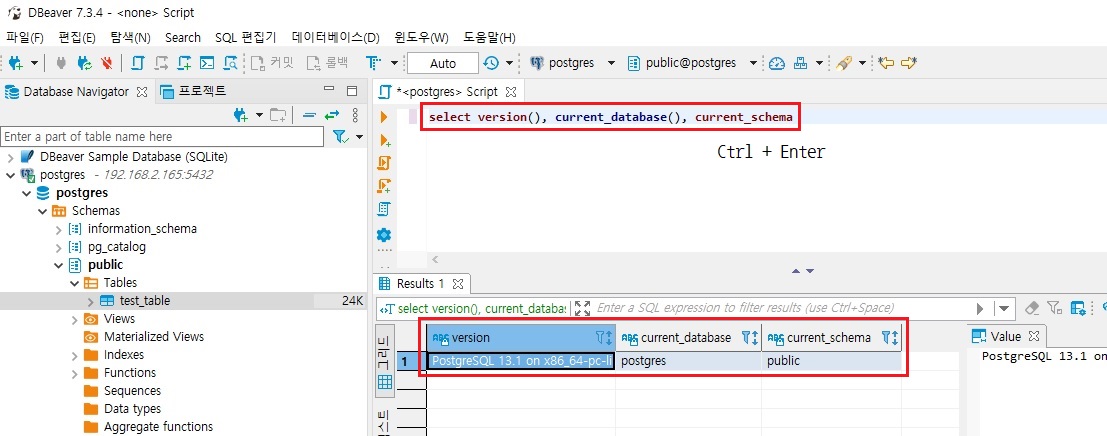Click the create folder icon in Navigator

click(x=279, y=115)
